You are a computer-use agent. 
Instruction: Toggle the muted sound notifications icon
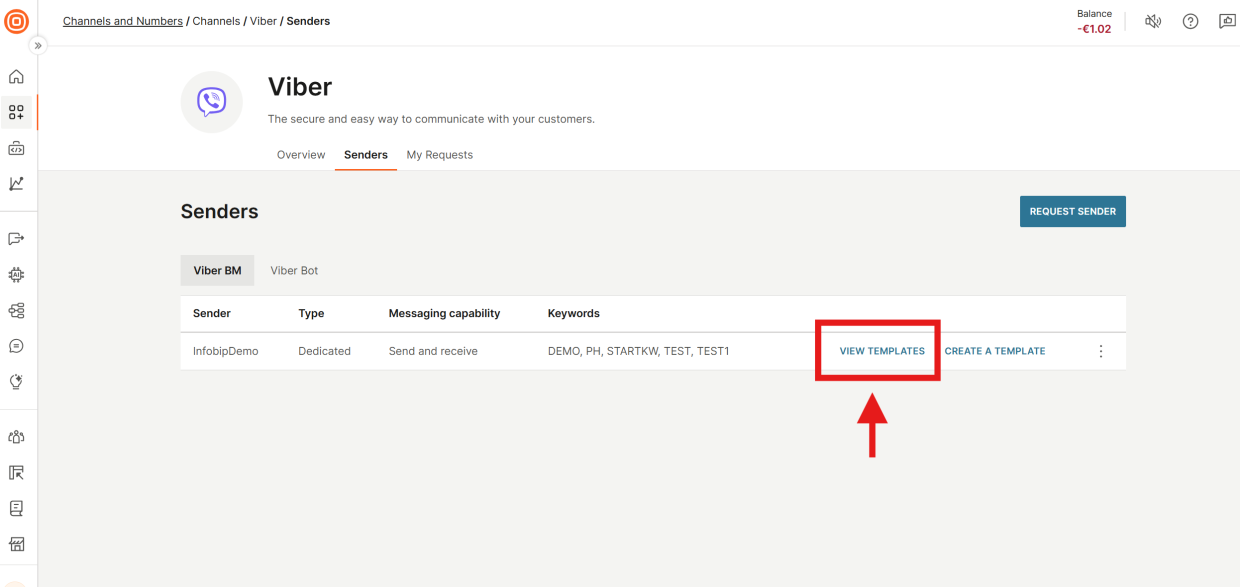click(x=1153, y=21)
